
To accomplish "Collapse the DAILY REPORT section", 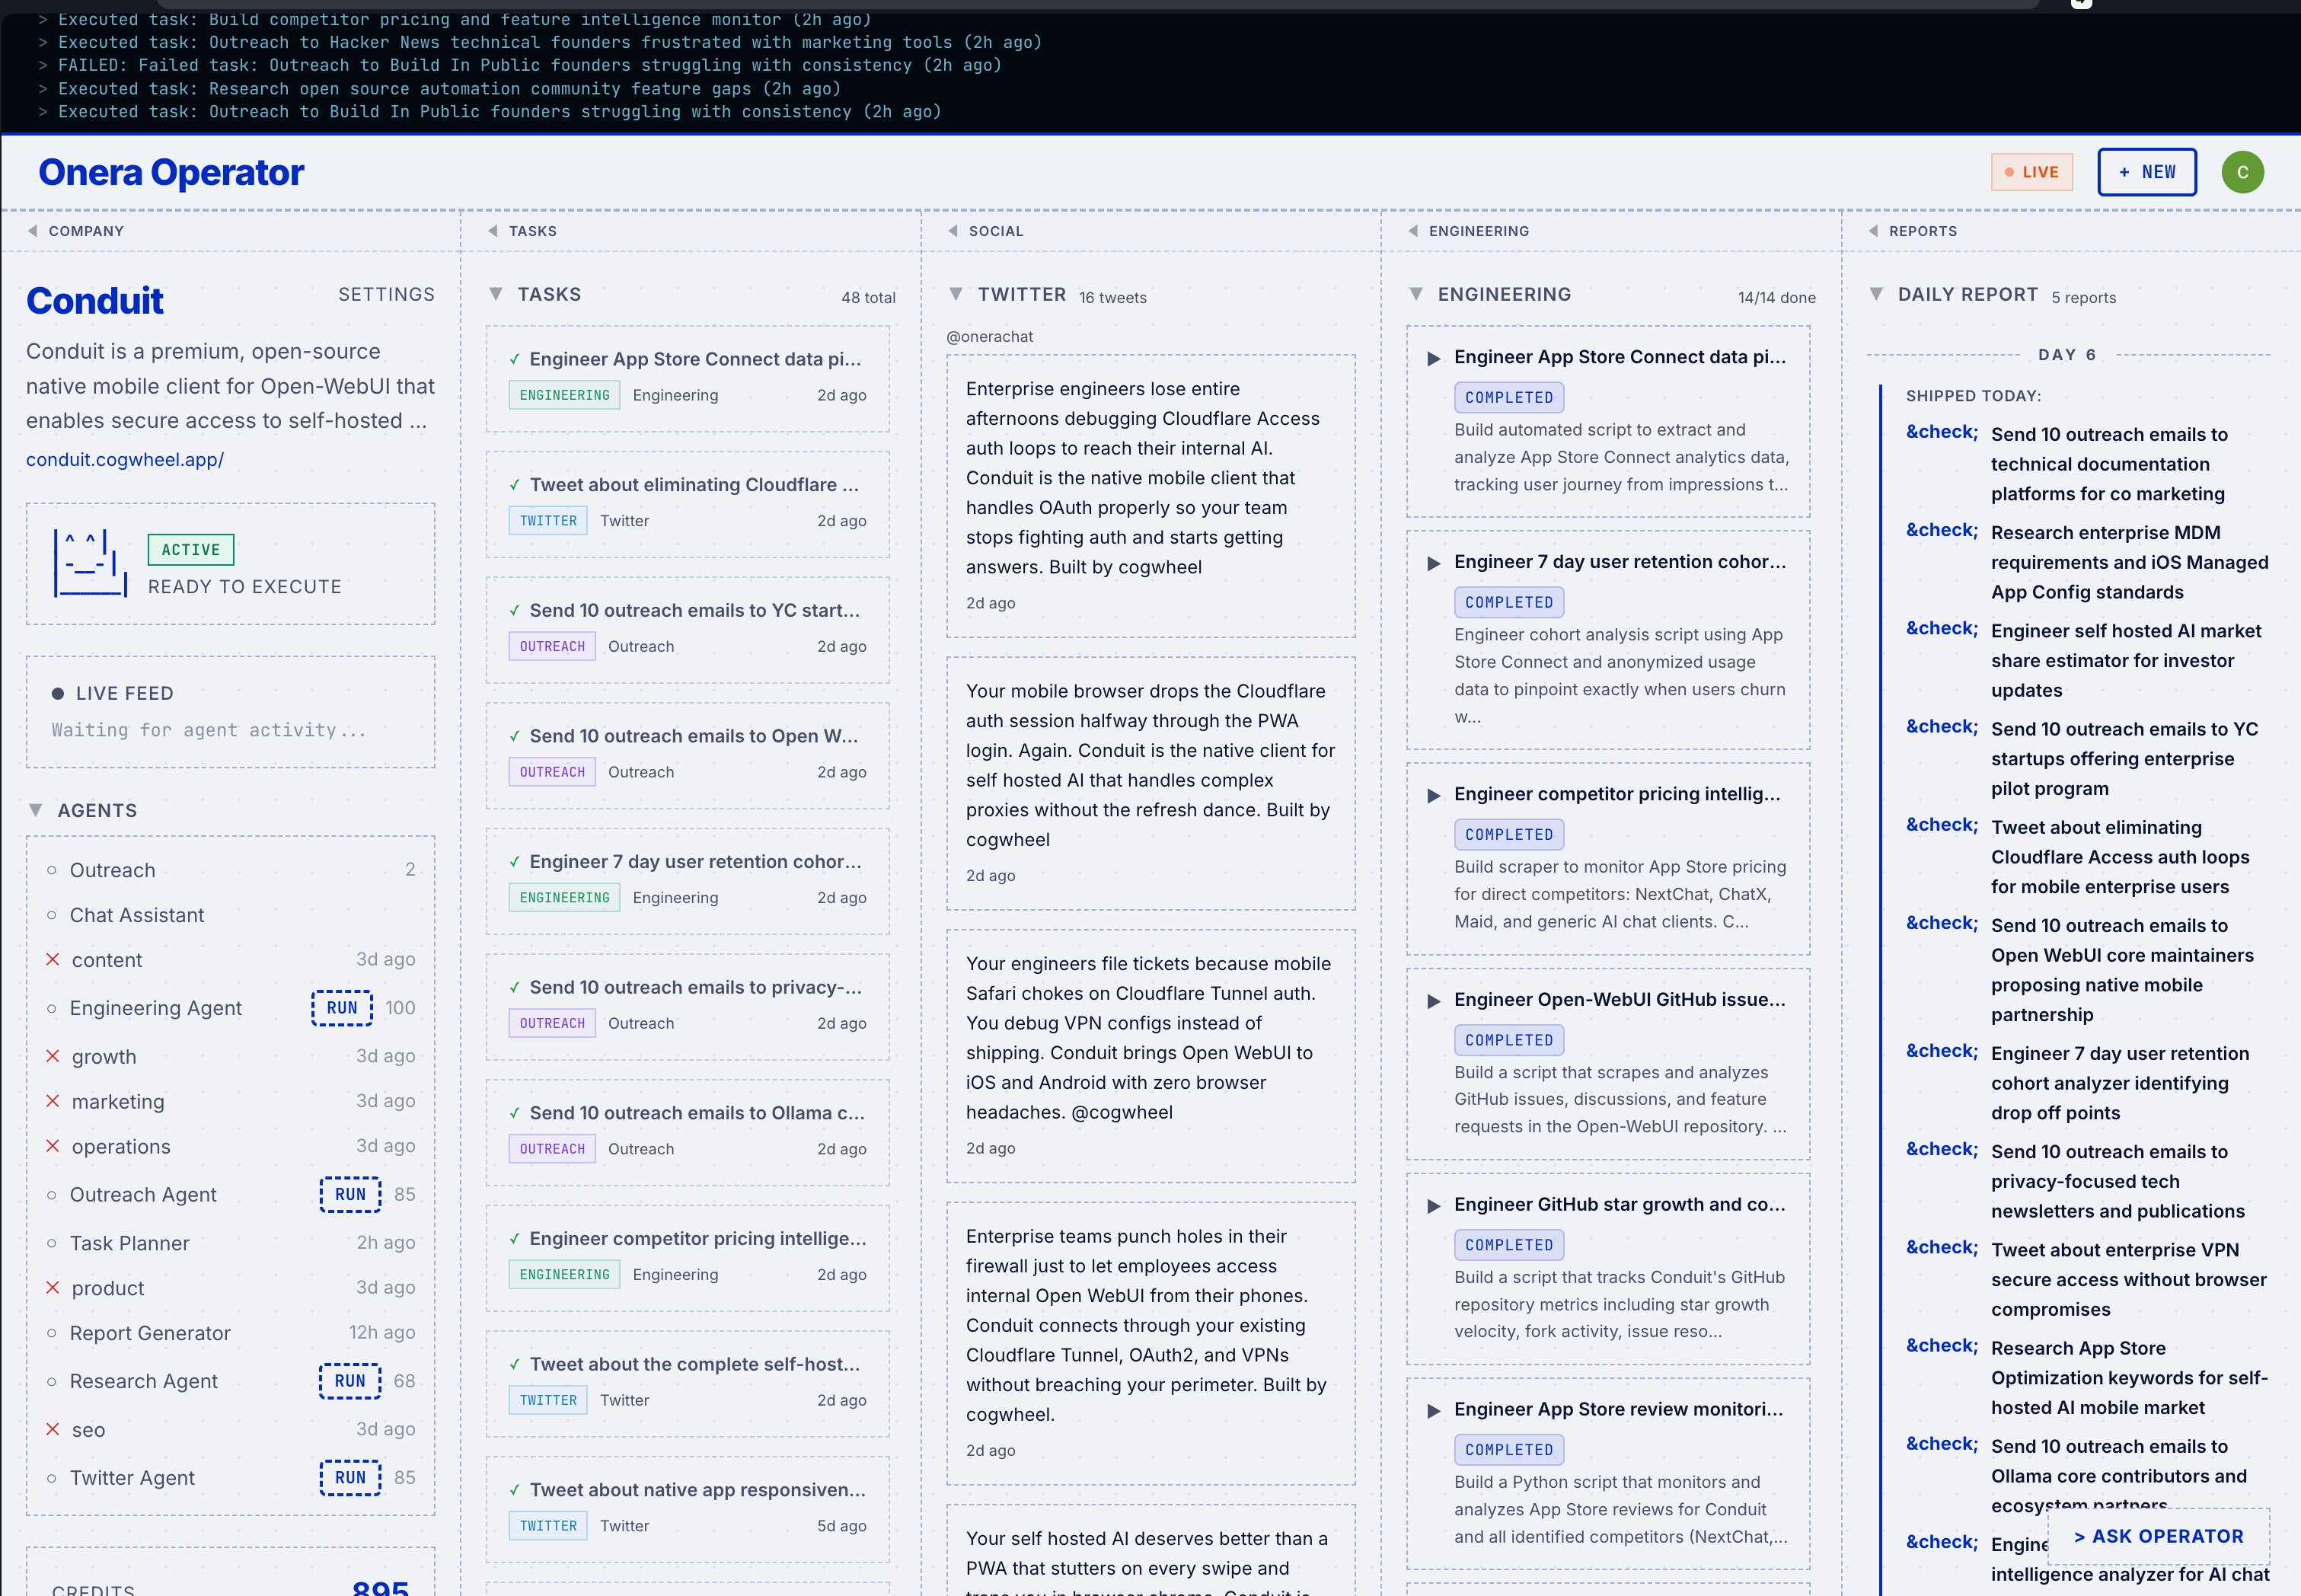I will (1876, 294).
